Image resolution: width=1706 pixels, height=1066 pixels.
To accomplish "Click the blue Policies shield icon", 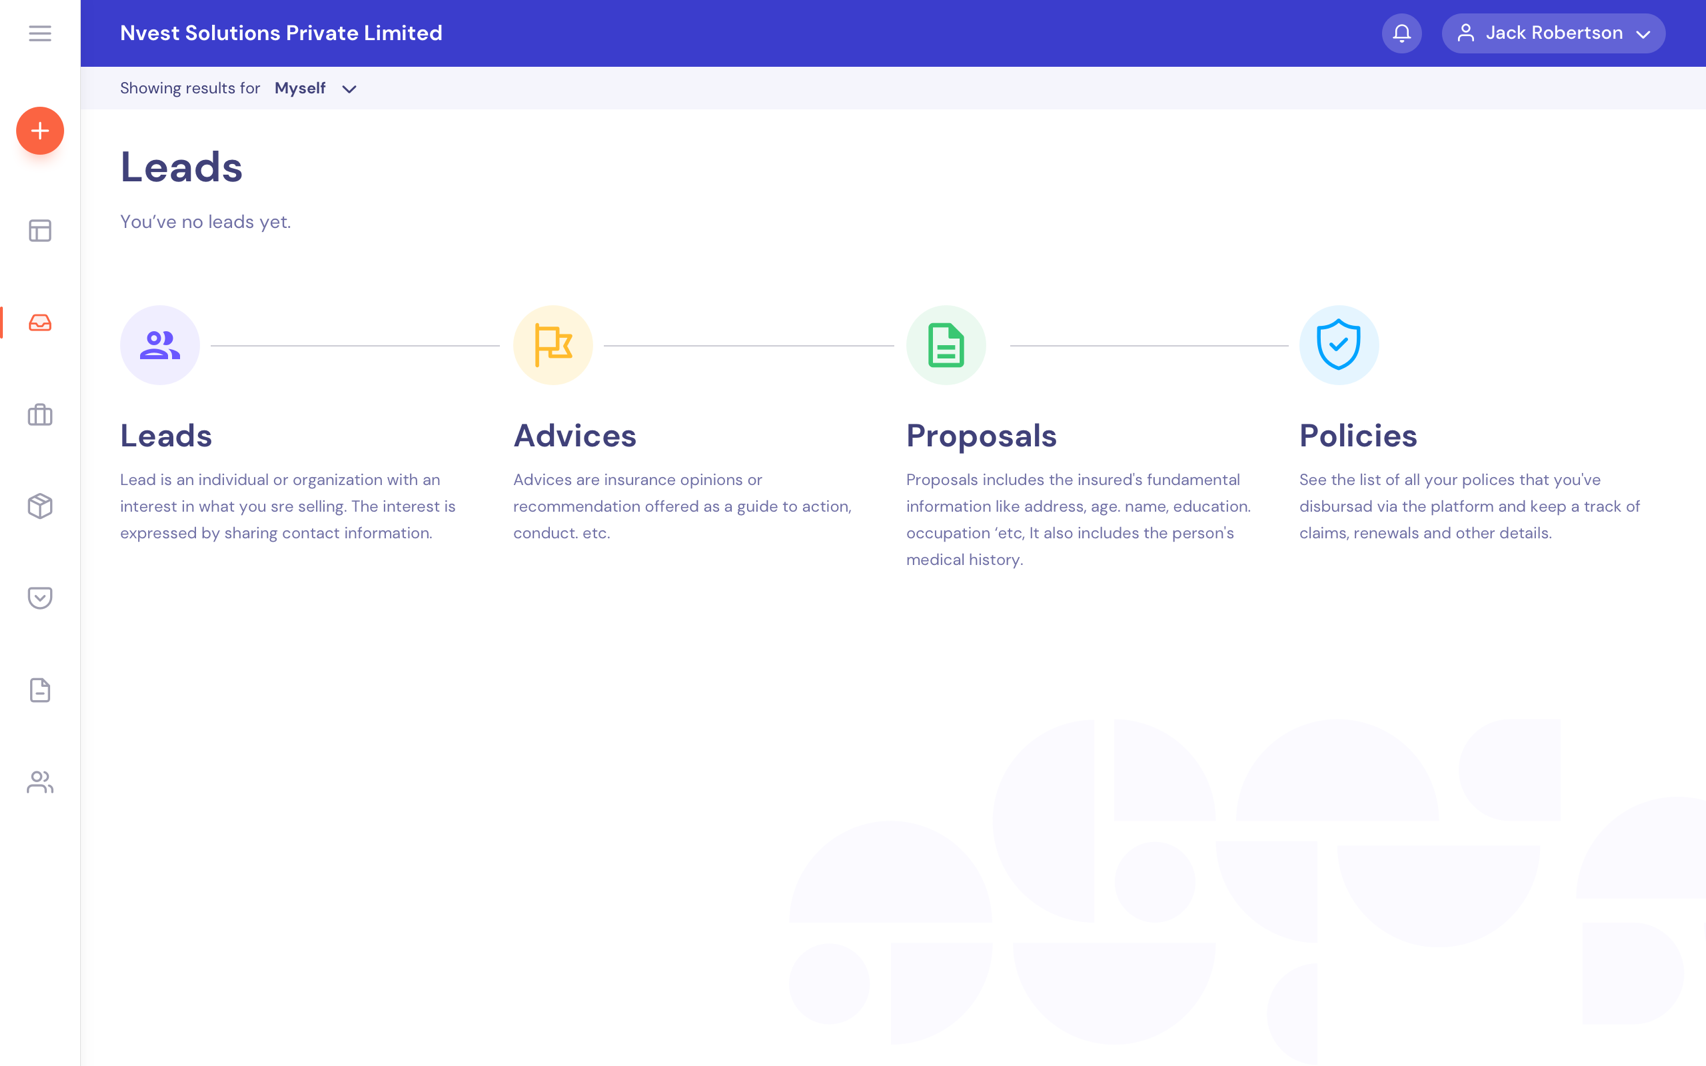I will pos(1338,345).
